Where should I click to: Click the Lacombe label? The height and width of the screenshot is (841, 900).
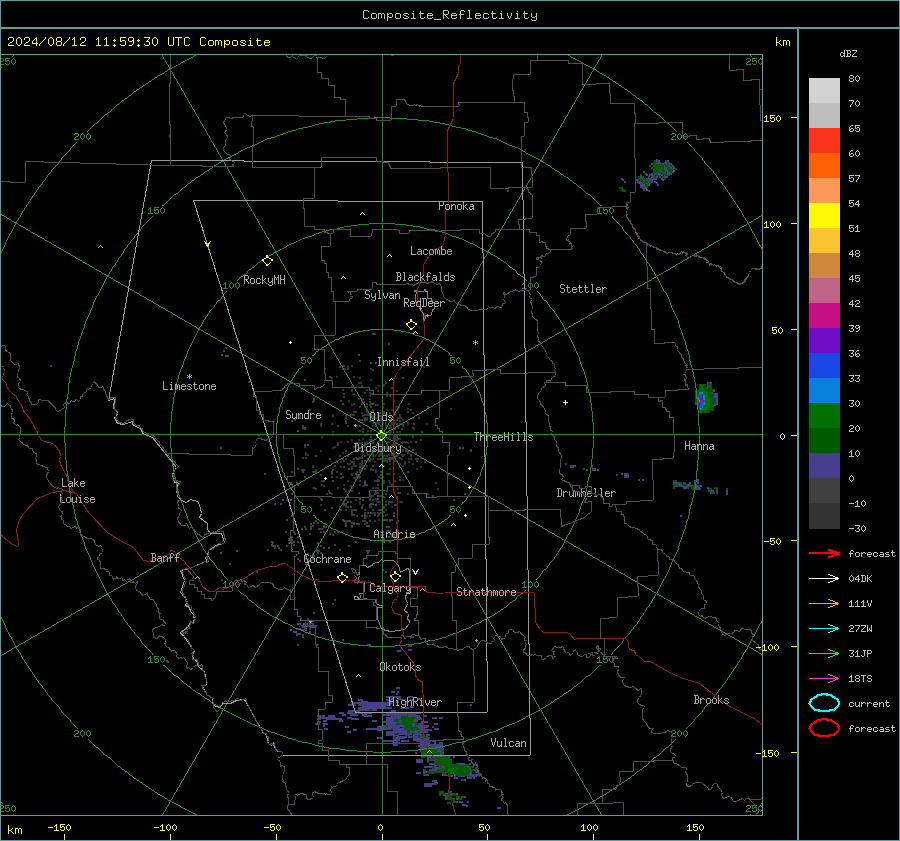(431, 251)
